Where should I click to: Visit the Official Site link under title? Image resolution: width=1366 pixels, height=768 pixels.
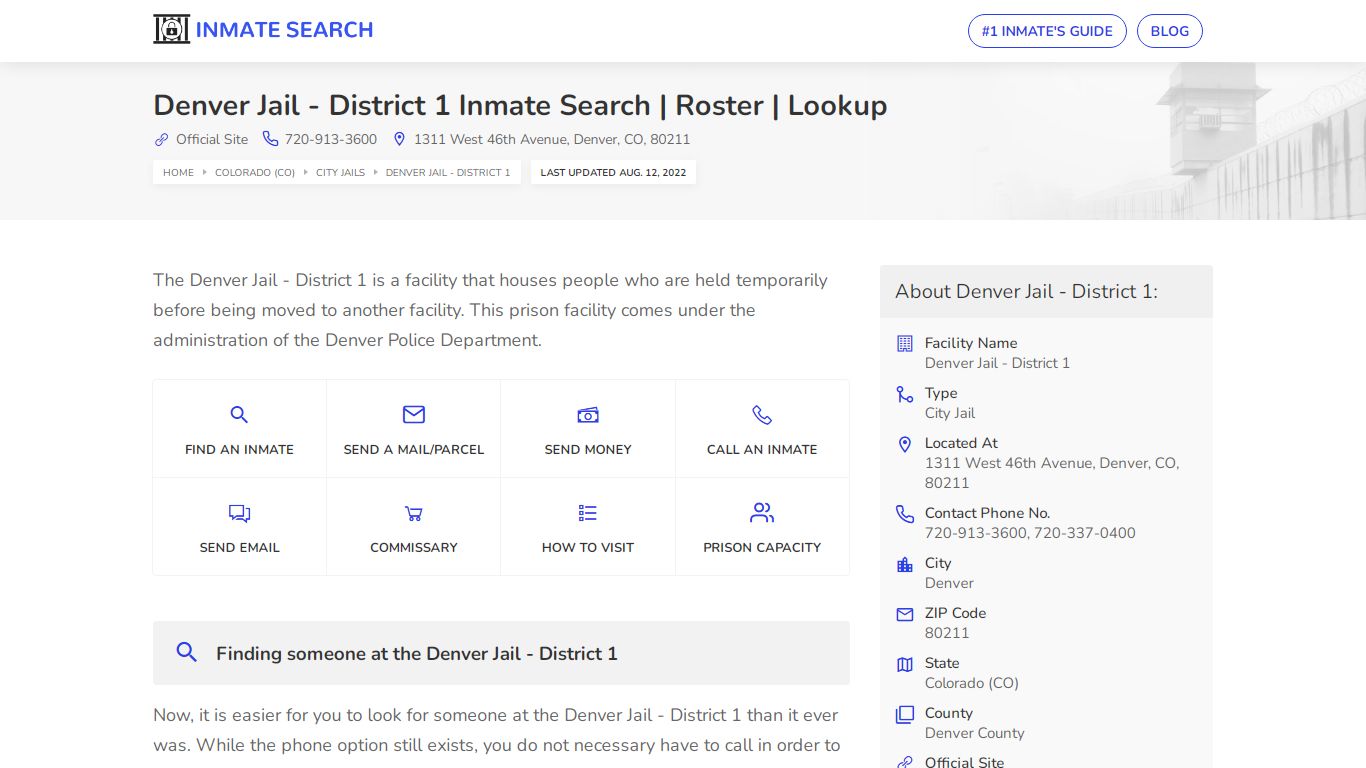(x=212, y=139)
